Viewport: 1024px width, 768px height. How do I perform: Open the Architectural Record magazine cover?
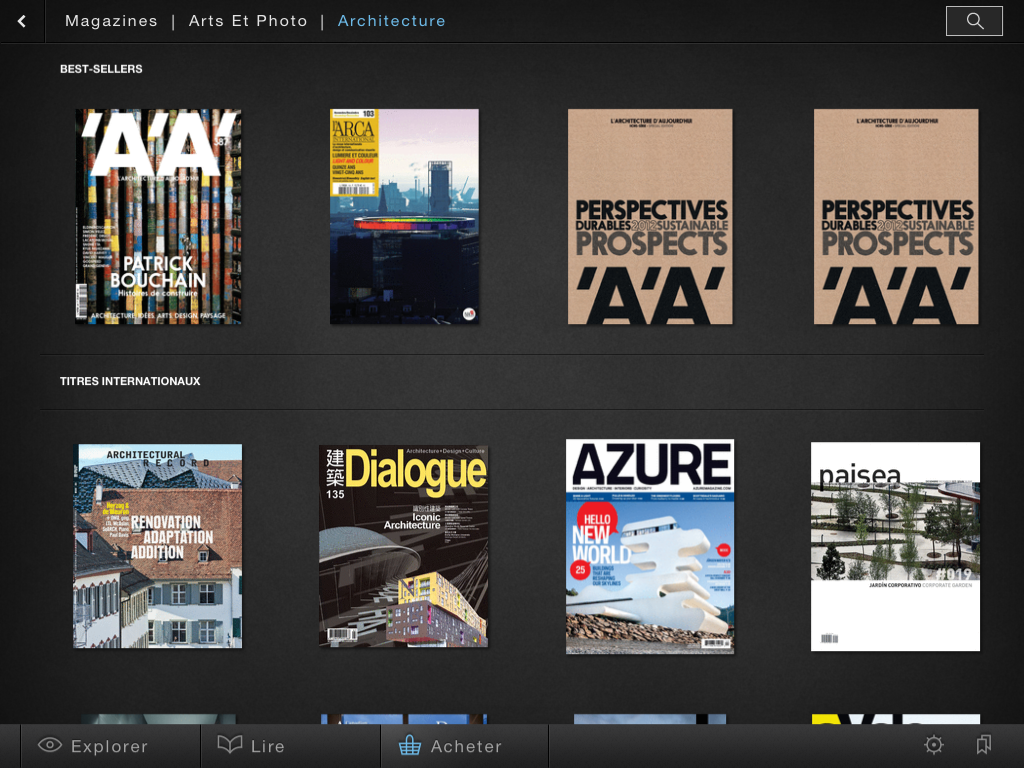pos(158,546)
